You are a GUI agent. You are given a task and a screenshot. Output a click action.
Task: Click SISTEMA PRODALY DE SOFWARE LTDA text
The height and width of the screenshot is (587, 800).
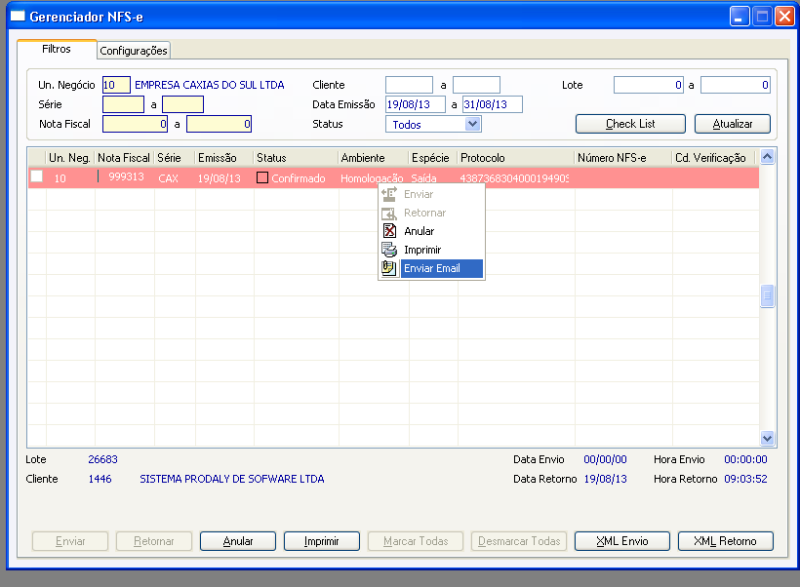pyautogui.click(x=232, y=479)
